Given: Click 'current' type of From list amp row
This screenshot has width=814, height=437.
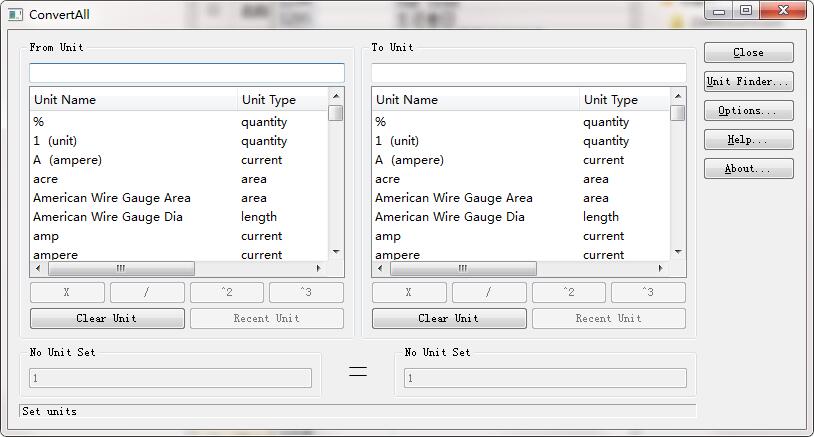Looking at the screenshot, I should point(261,236).
